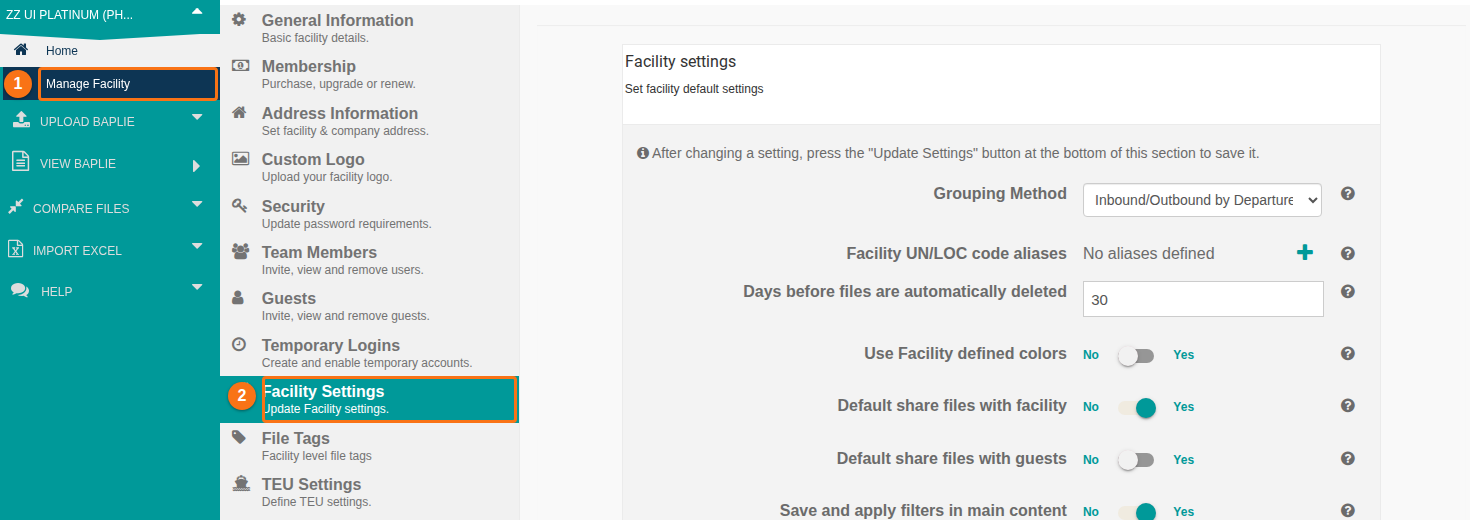The width and height of the screenshot is (1470, 520).
Task: Click the Help speech bubbles icon
Action: tap(20, 290)
